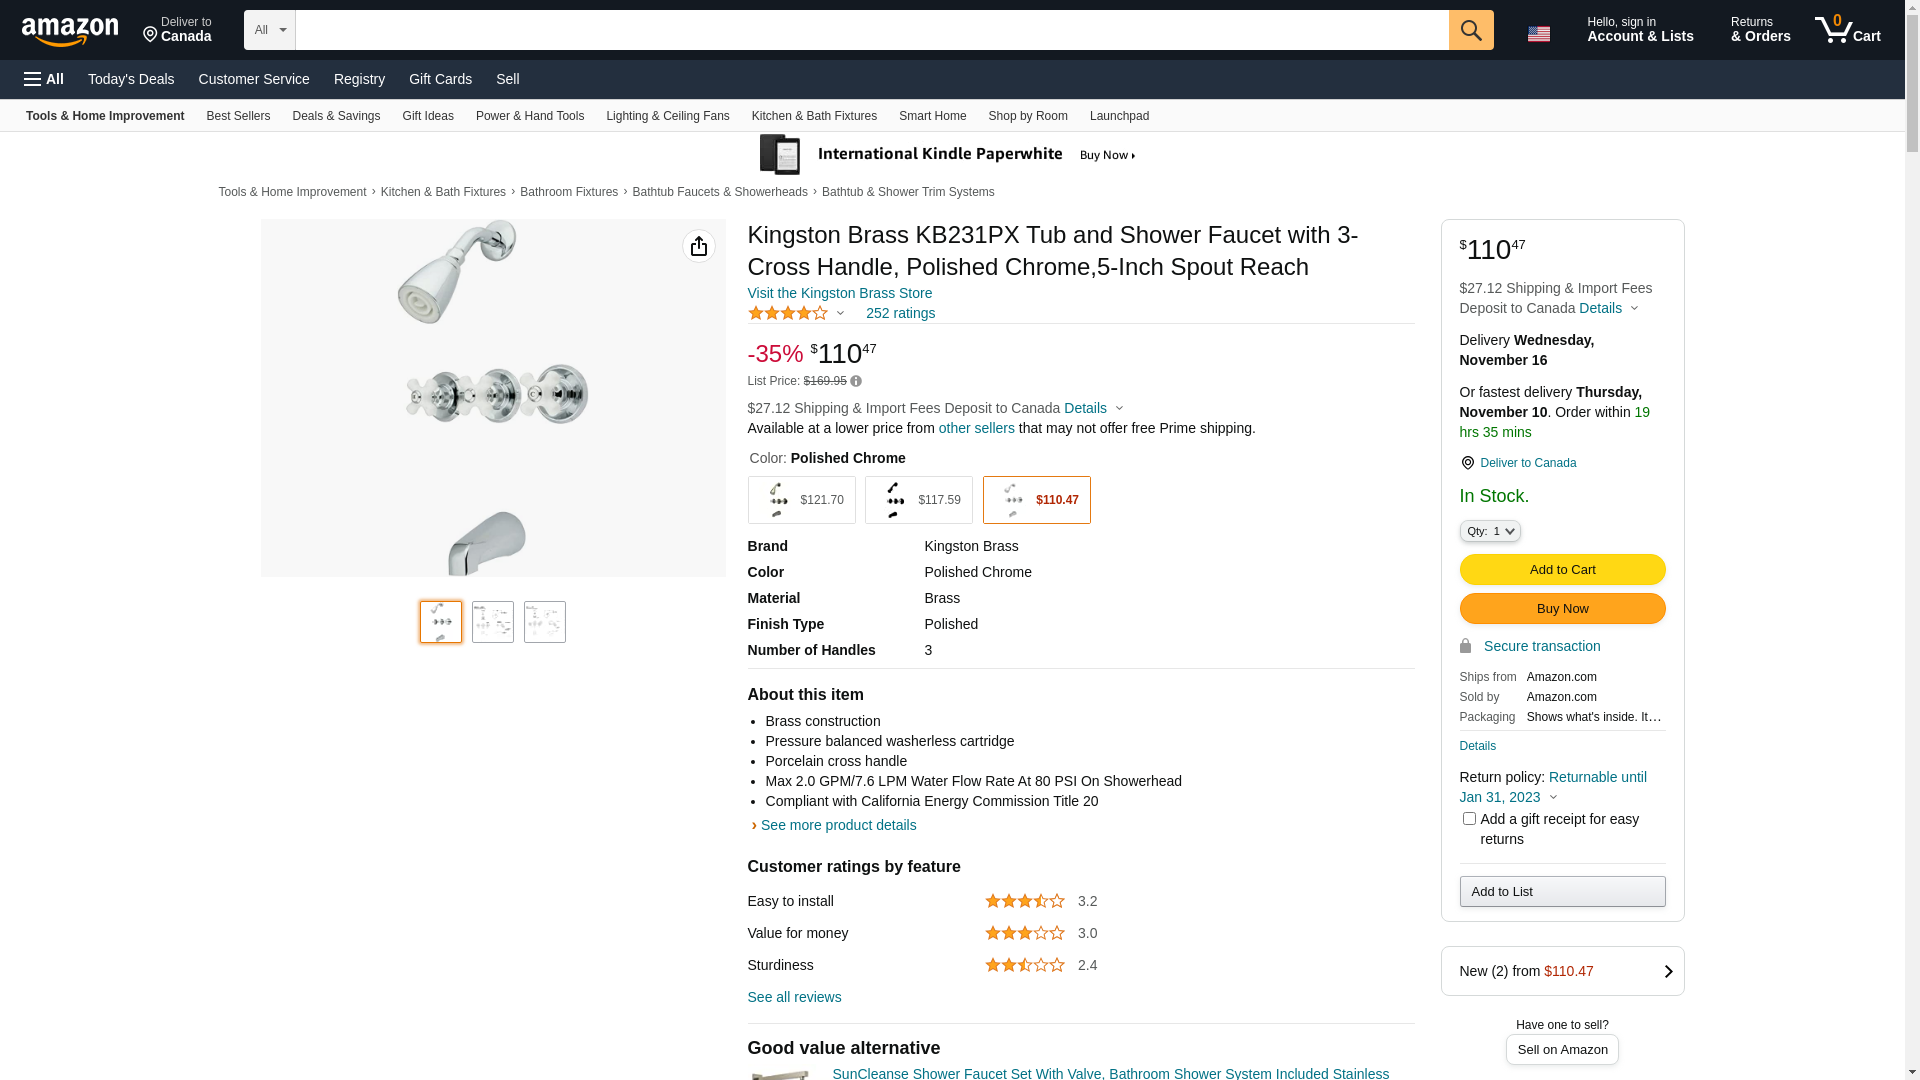Click the search text field

click(872, 30)
